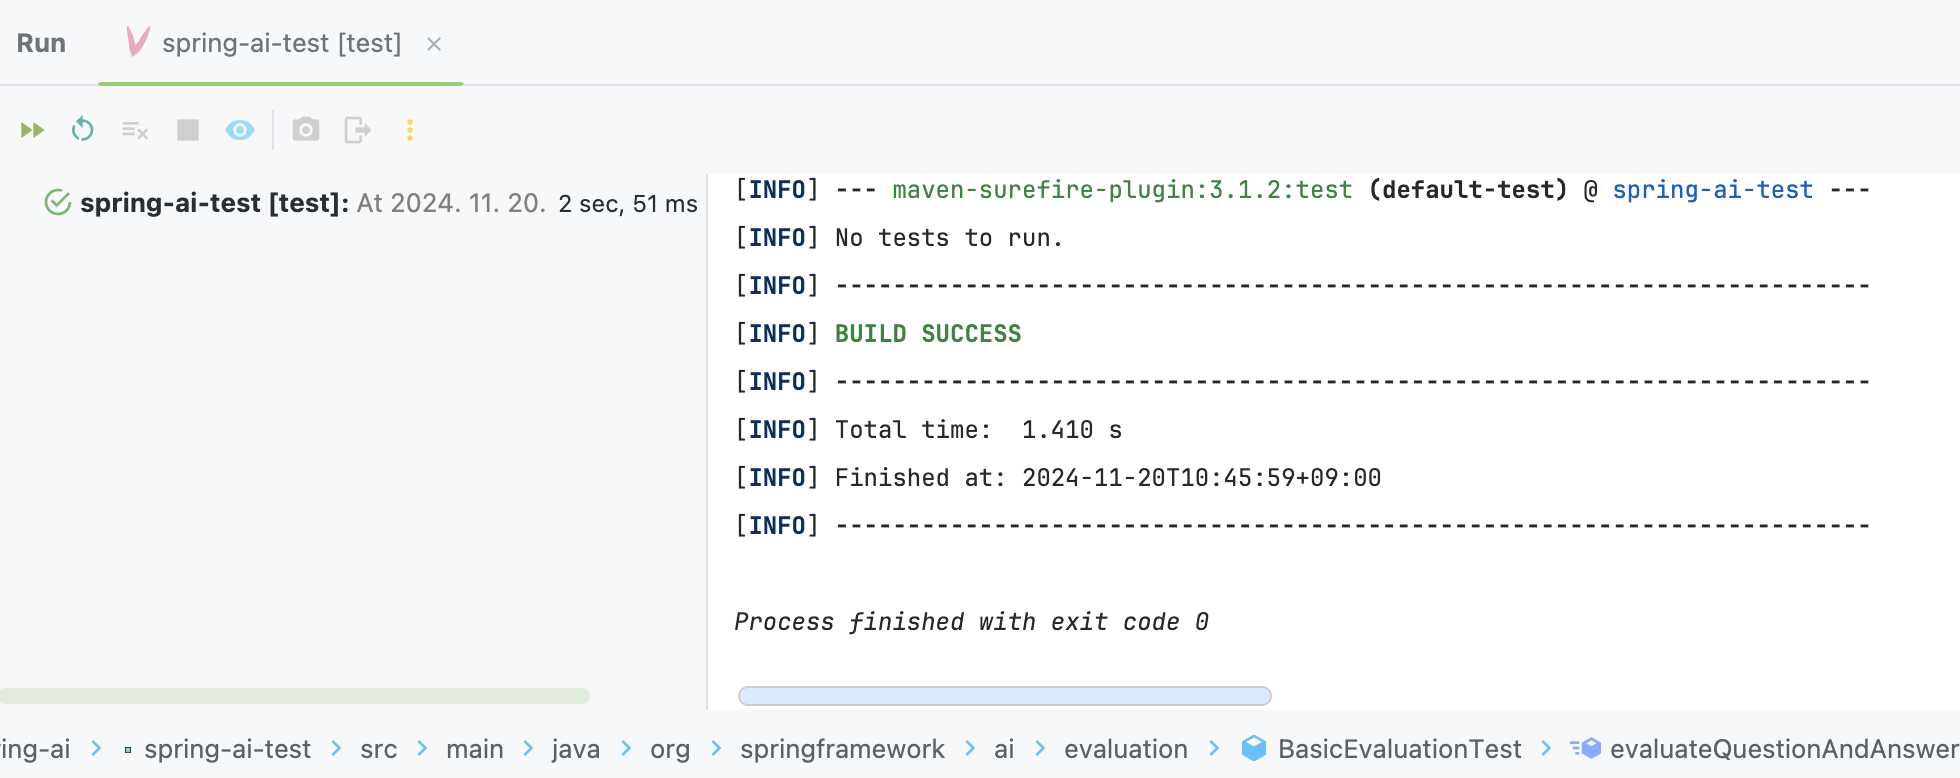The width and height of the screenshot is (1960, 778).
Task: Click the test tree horizontal scrollbar
Action: [295, 696]
